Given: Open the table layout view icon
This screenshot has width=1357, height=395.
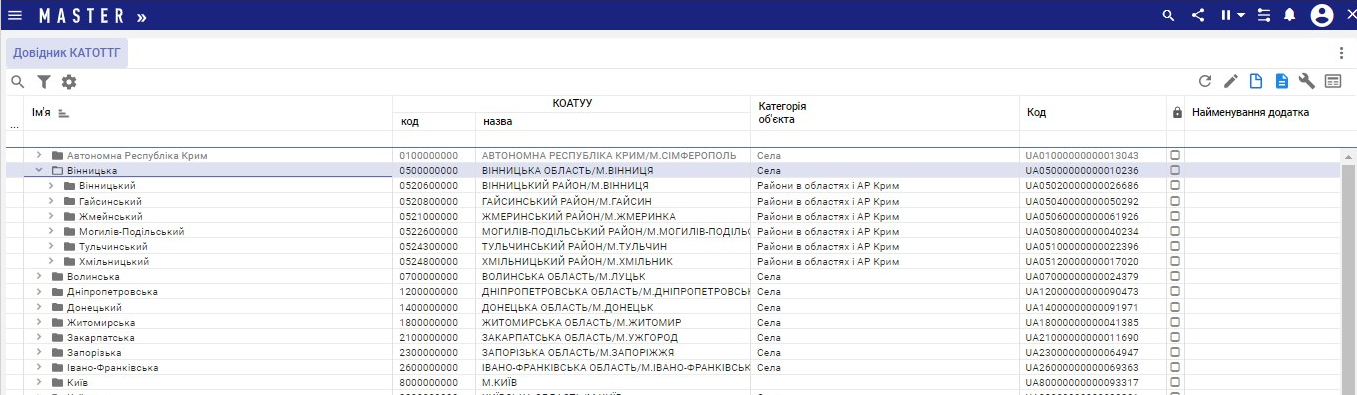Looking at the screenshot, I should coord(1333,82).
